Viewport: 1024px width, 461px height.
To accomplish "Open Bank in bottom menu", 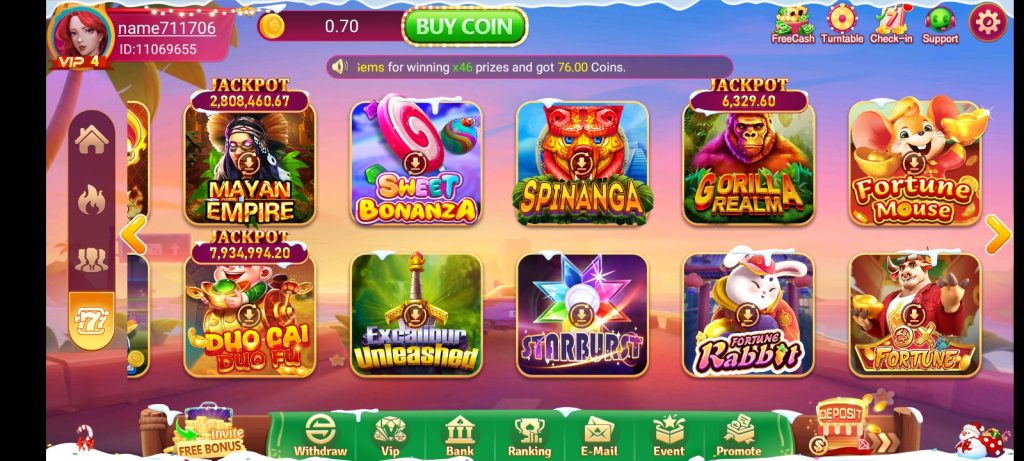I will click(x=460, y=436).
